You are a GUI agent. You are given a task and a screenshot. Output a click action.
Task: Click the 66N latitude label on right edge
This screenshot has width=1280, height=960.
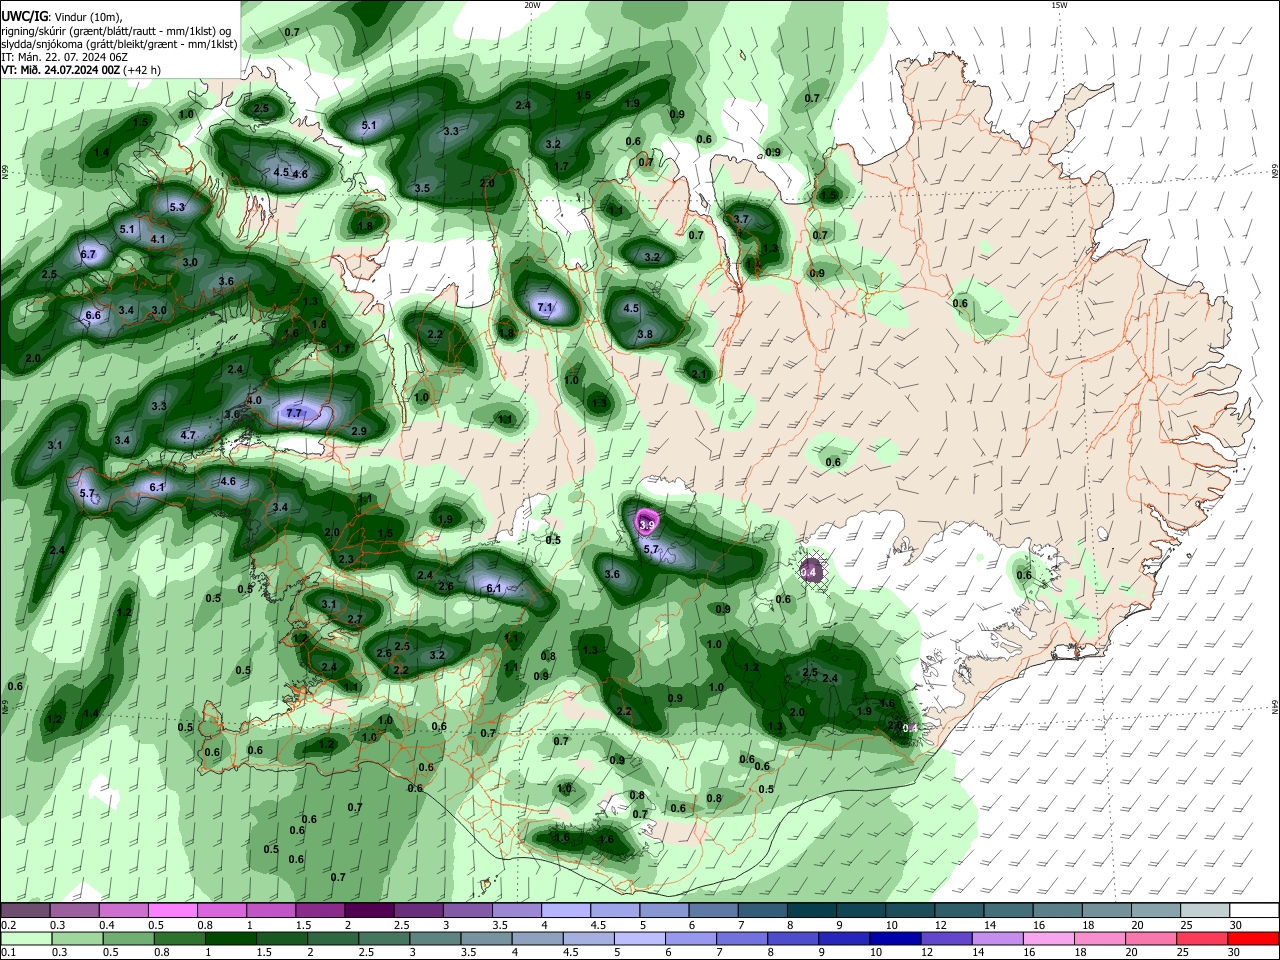point(1275,173)
